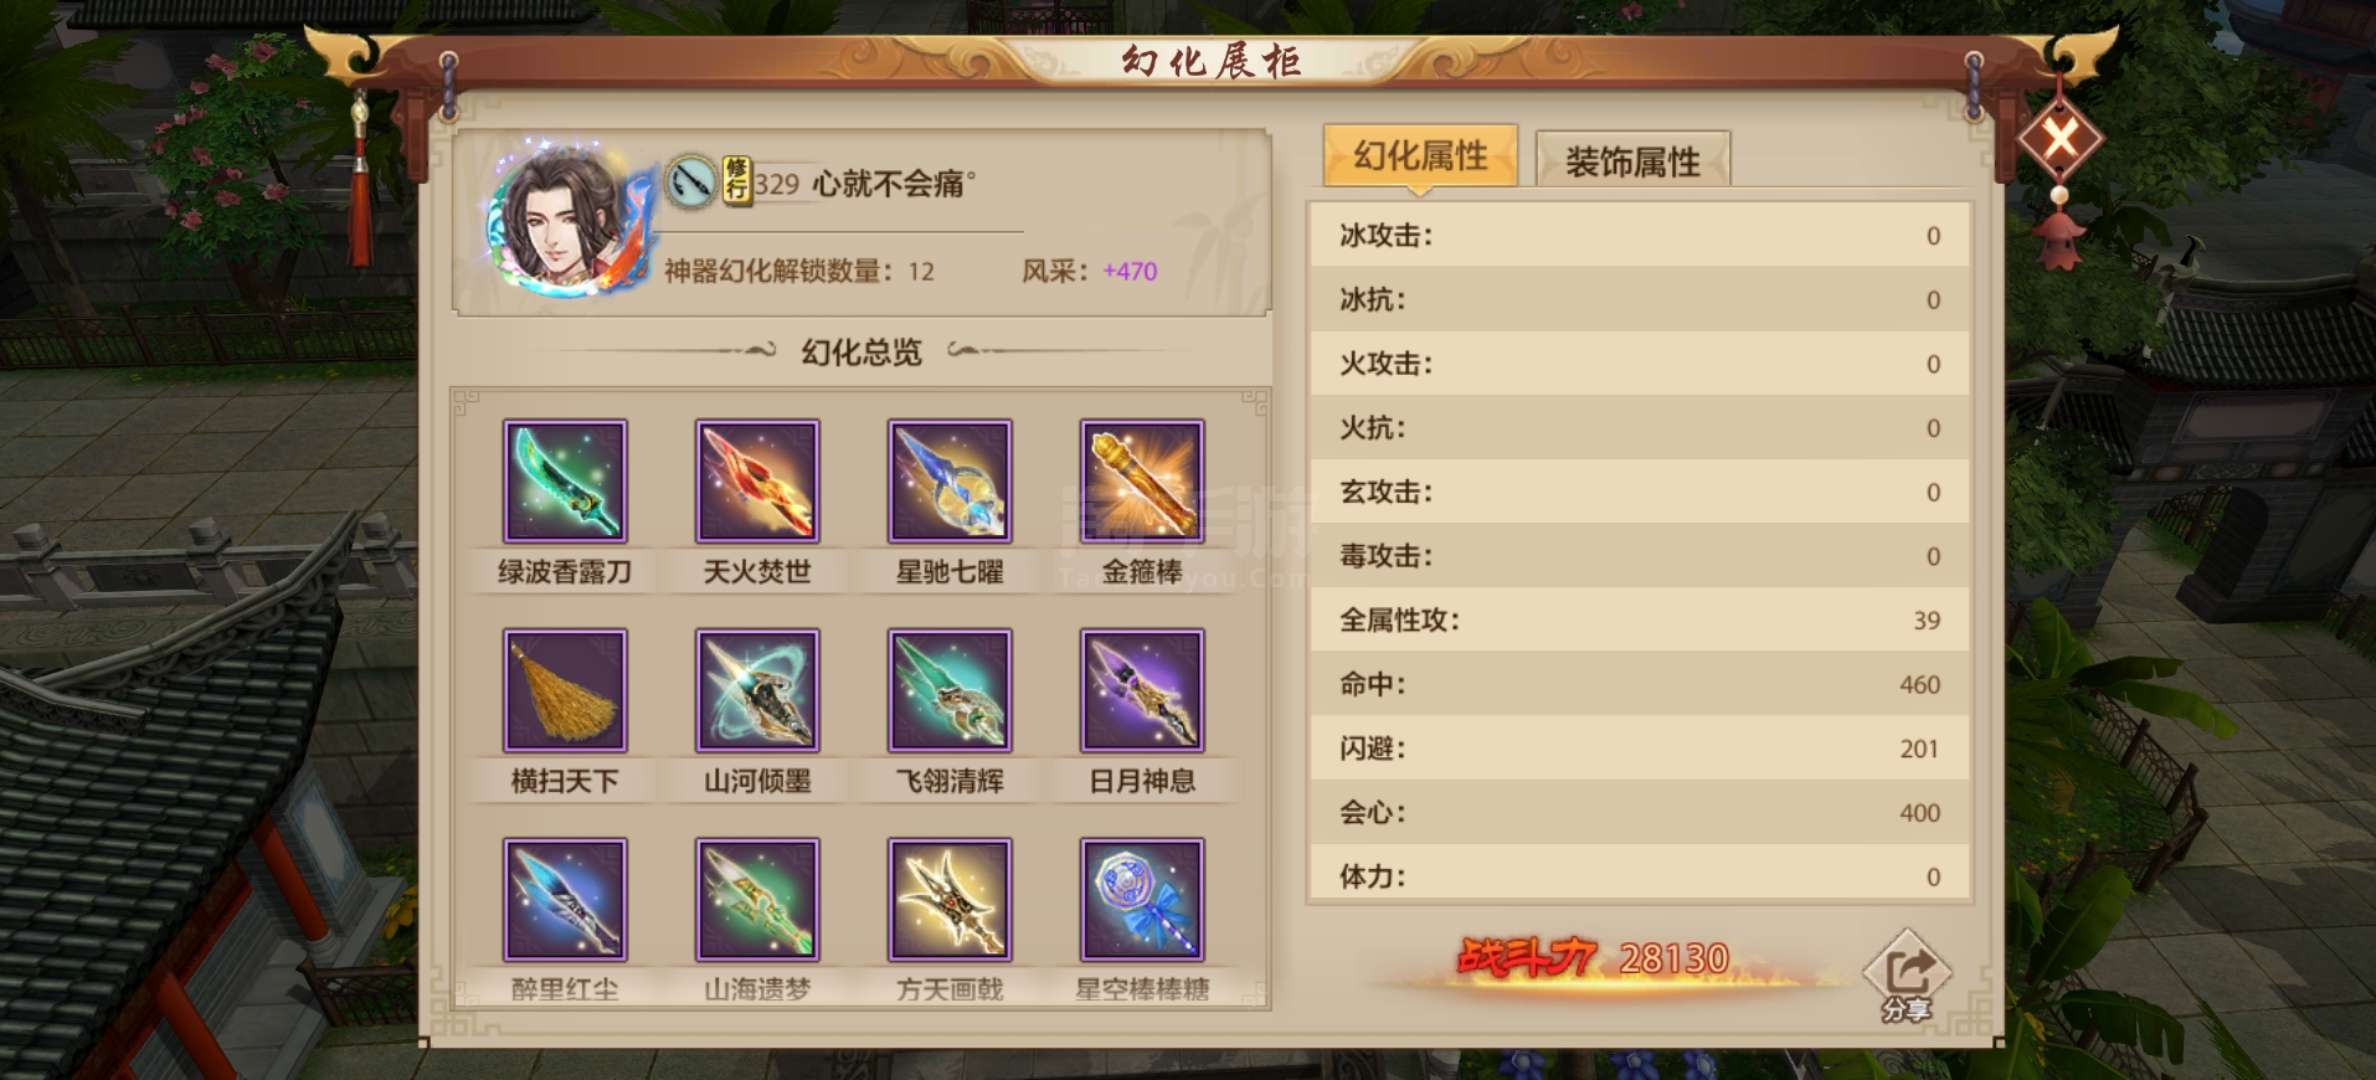
Task: Switch to the 装饰属性 tab
Action: [x=1632, y=160]
